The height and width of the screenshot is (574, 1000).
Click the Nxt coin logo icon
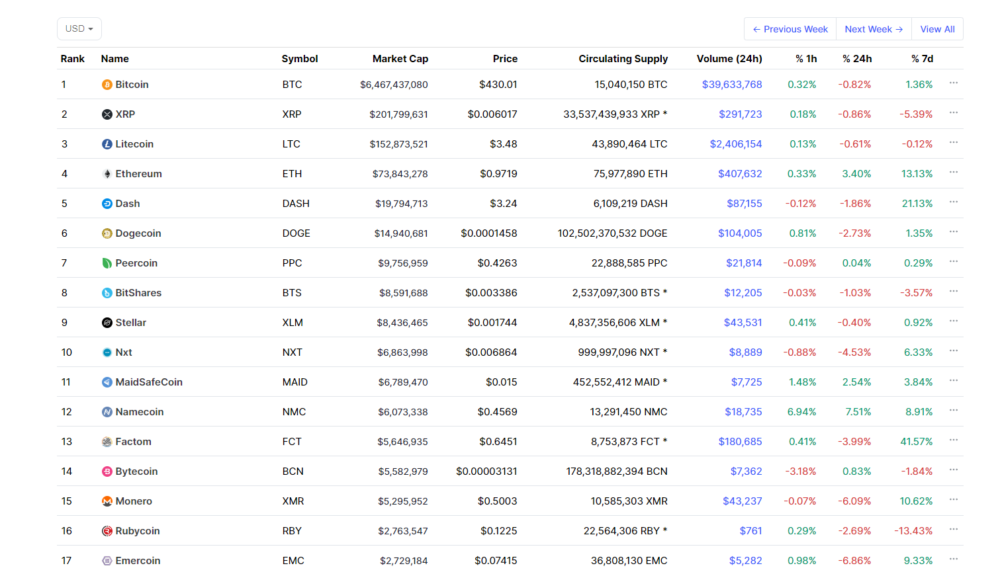tap(107, 353)
